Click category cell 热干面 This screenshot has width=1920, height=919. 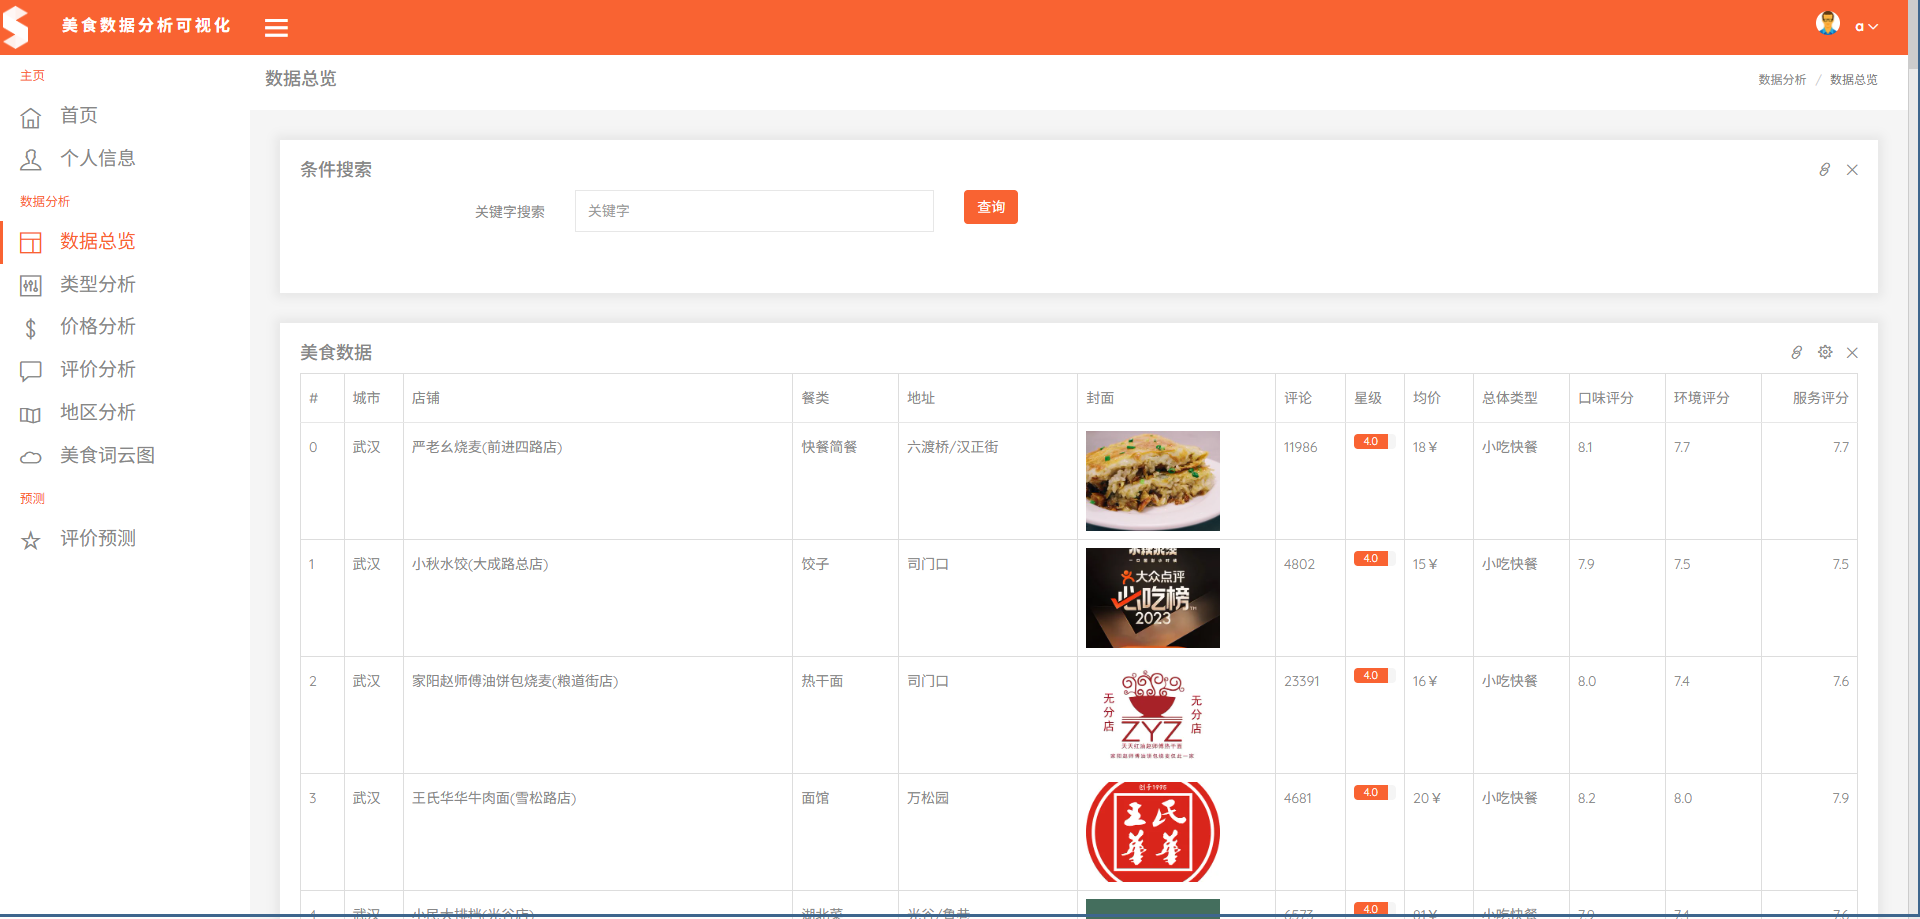tap(822, 681)
